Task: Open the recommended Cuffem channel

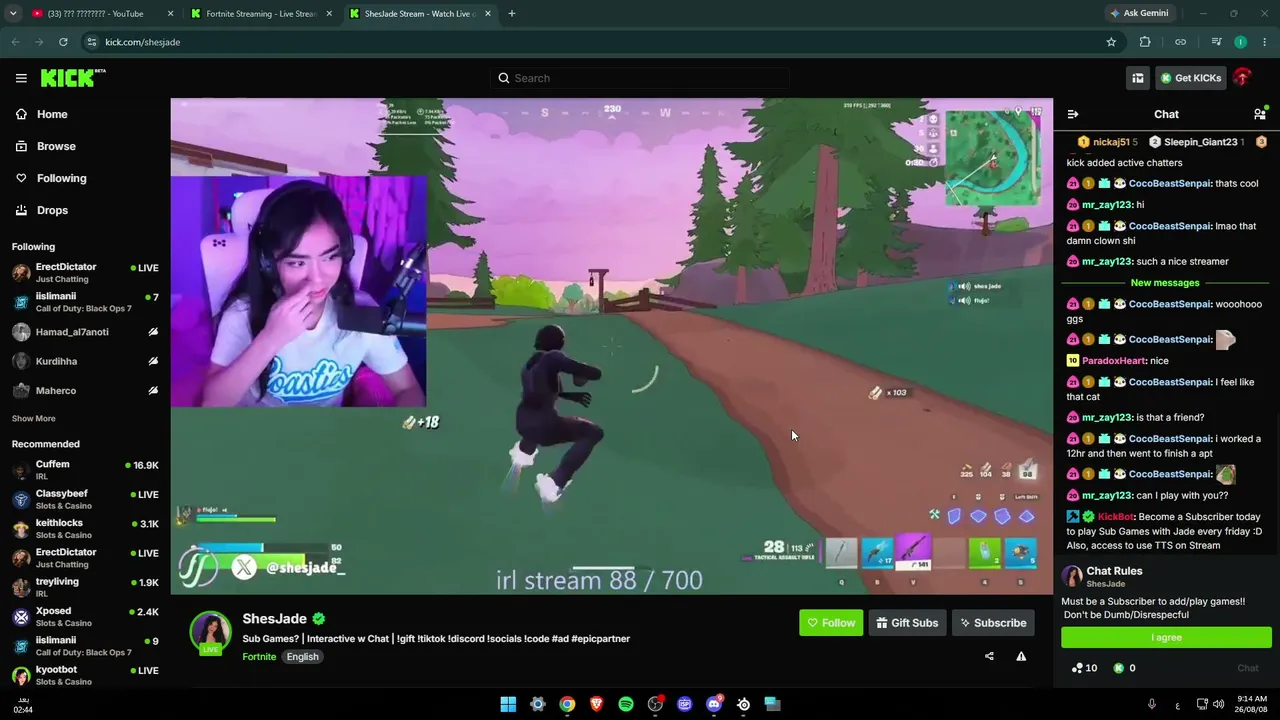Action: point(84,470)
